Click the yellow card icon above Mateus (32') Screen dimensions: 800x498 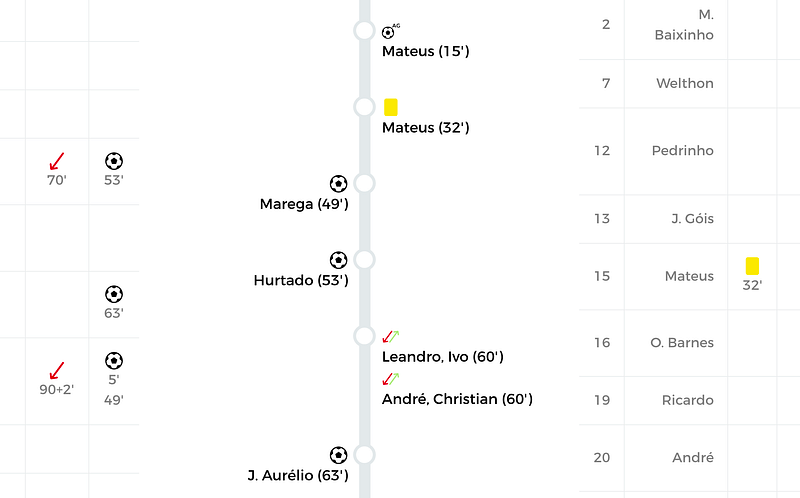click(x=390, y=107)
